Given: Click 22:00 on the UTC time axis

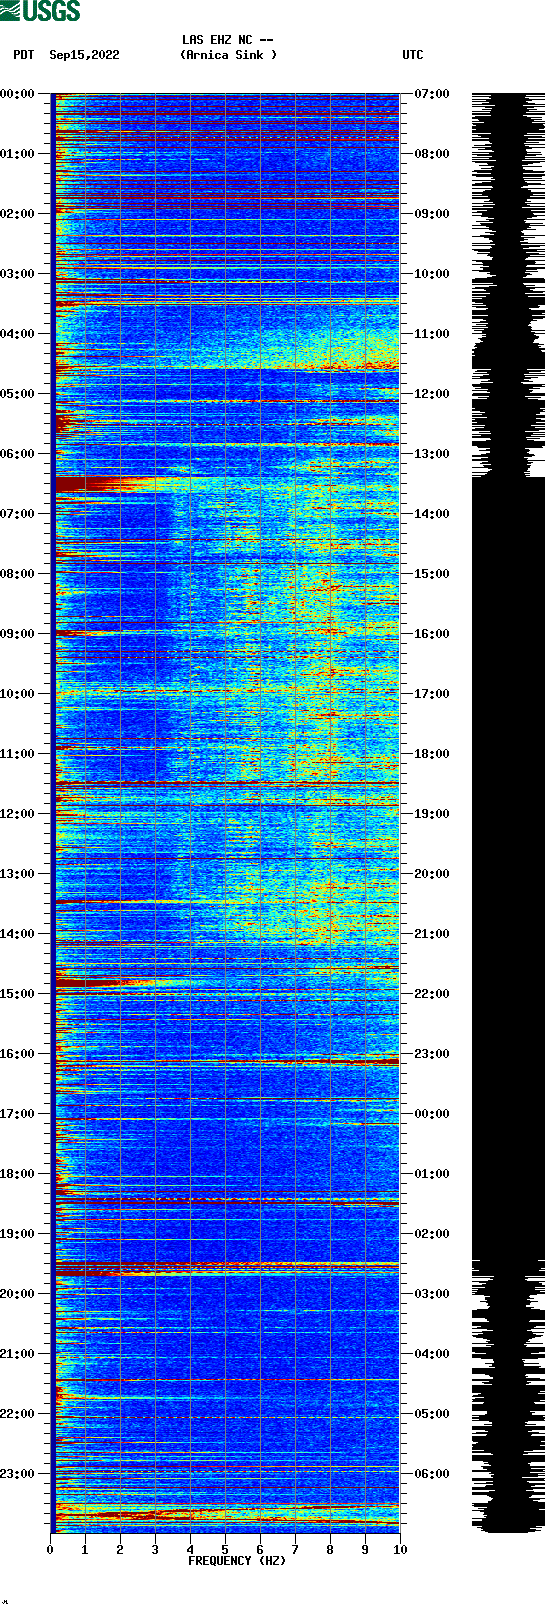Looking at the screenshot, I should [x=432, y=994].
